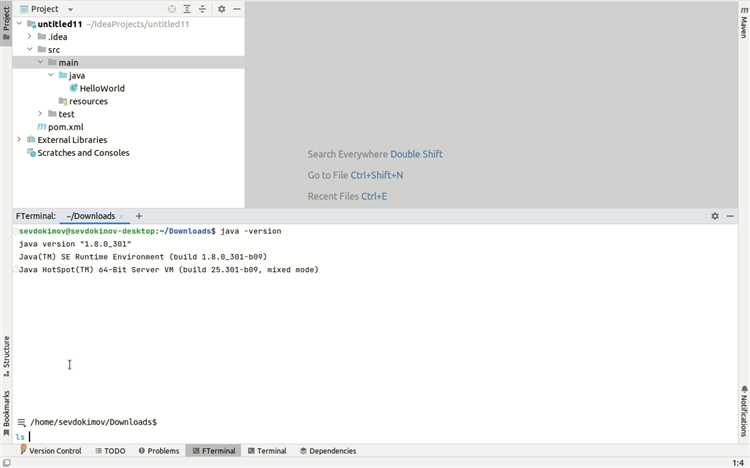This screenshot has height=468, width=750.
Task: Add a new FTerminal tab
Action: [139, 216]
